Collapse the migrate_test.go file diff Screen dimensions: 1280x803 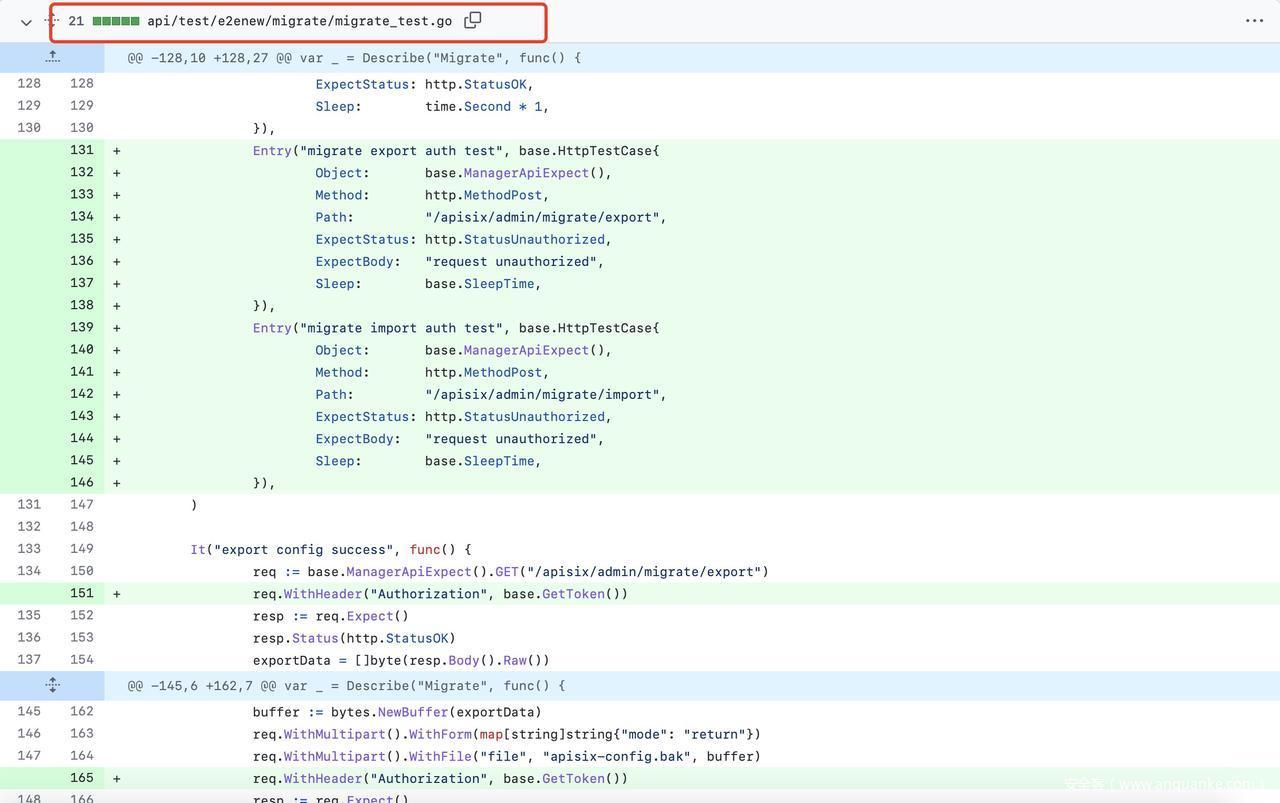26,21
